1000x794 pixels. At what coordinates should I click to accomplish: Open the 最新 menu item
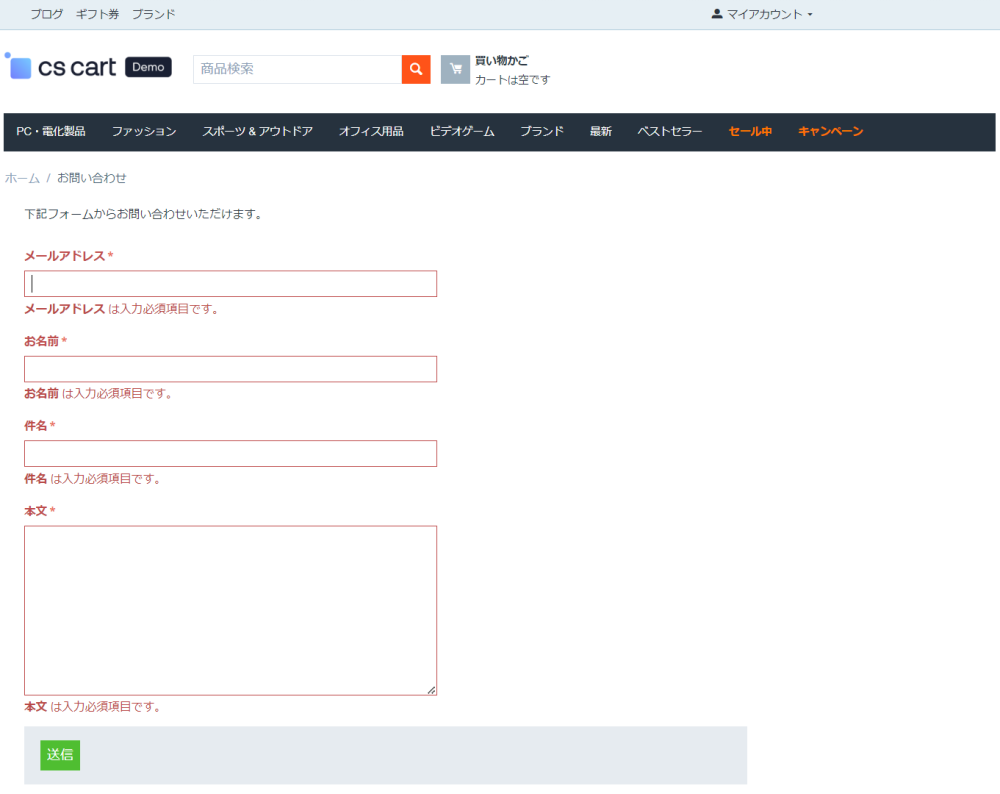tap(601, 131)
